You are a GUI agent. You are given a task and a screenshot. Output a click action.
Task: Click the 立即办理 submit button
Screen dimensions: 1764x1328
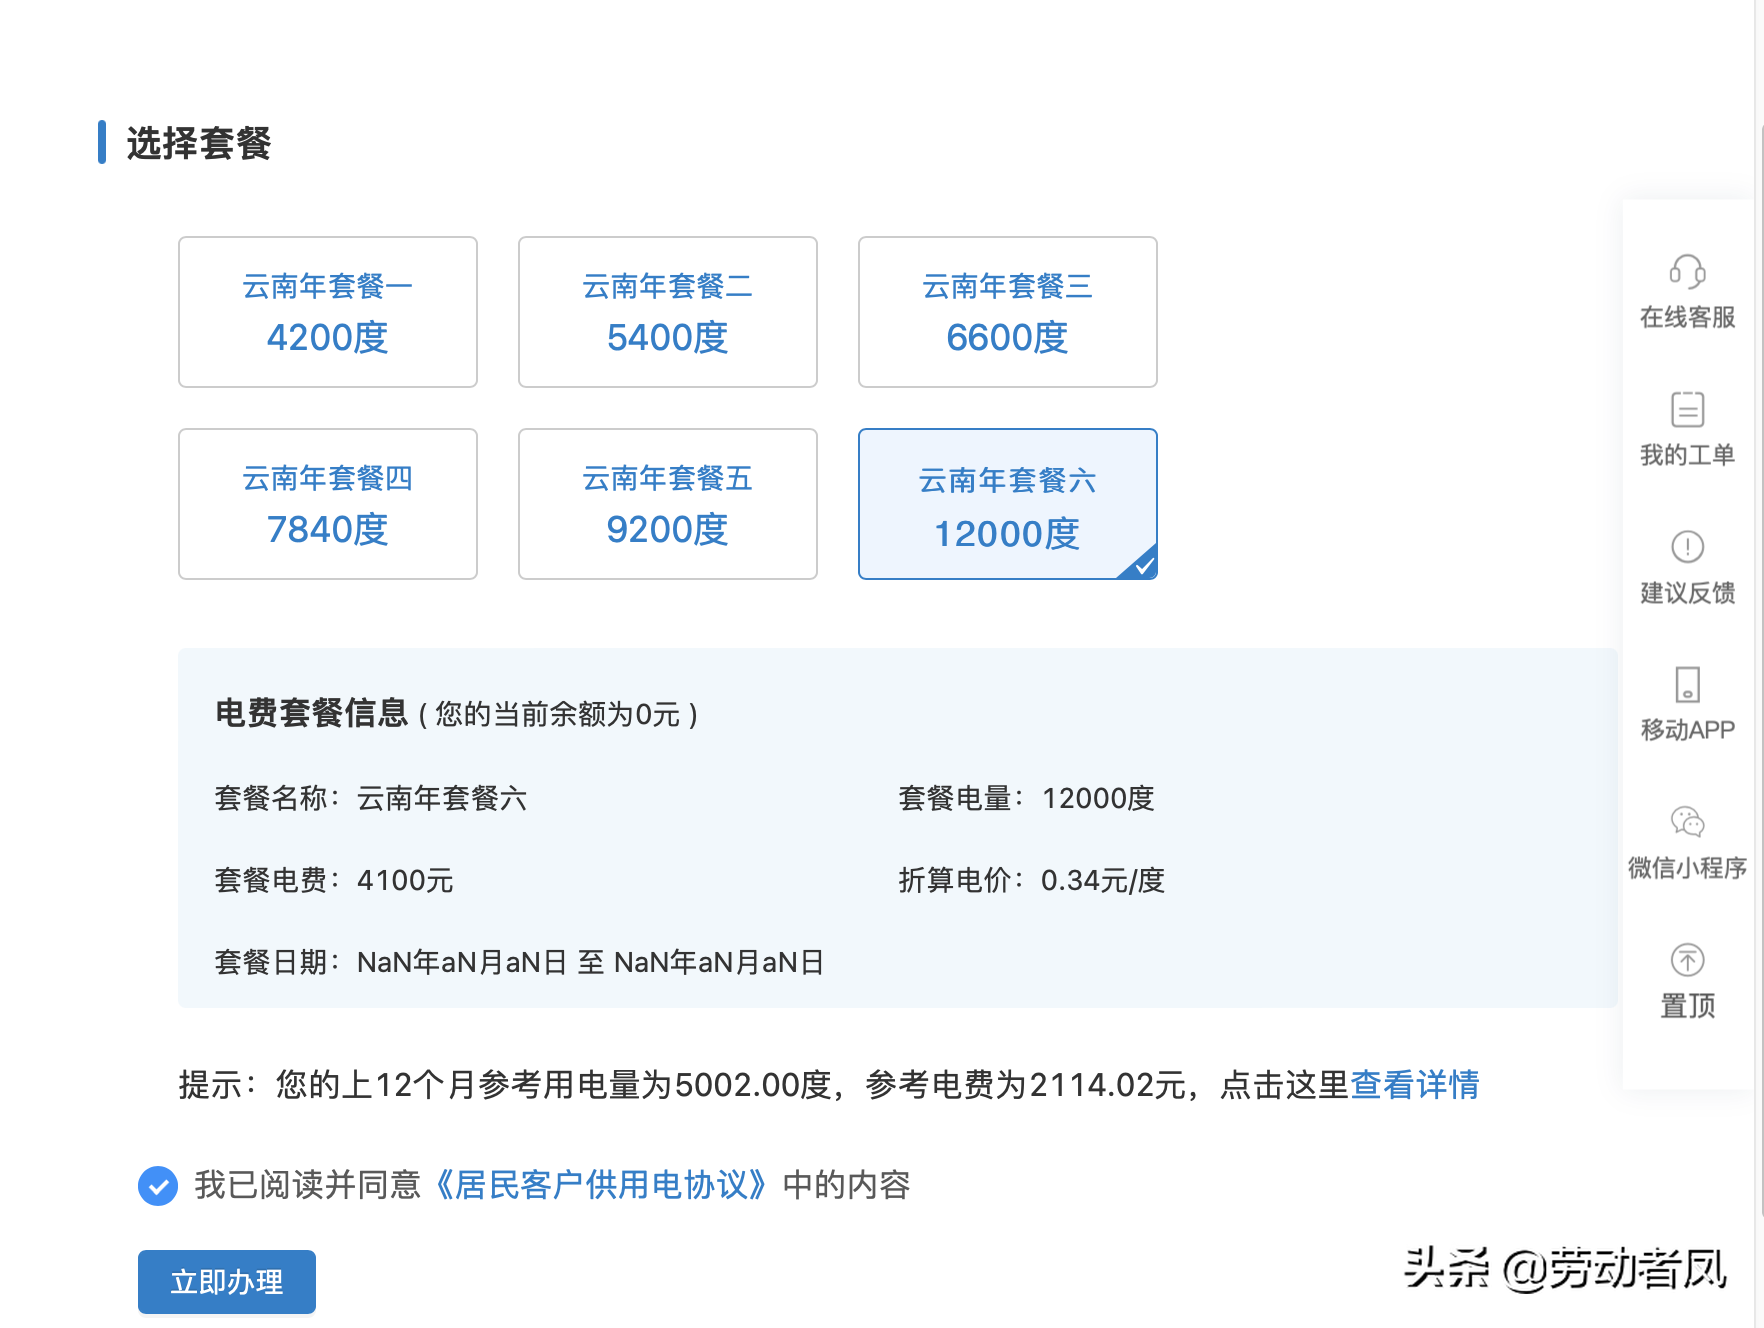[227, 1282]
